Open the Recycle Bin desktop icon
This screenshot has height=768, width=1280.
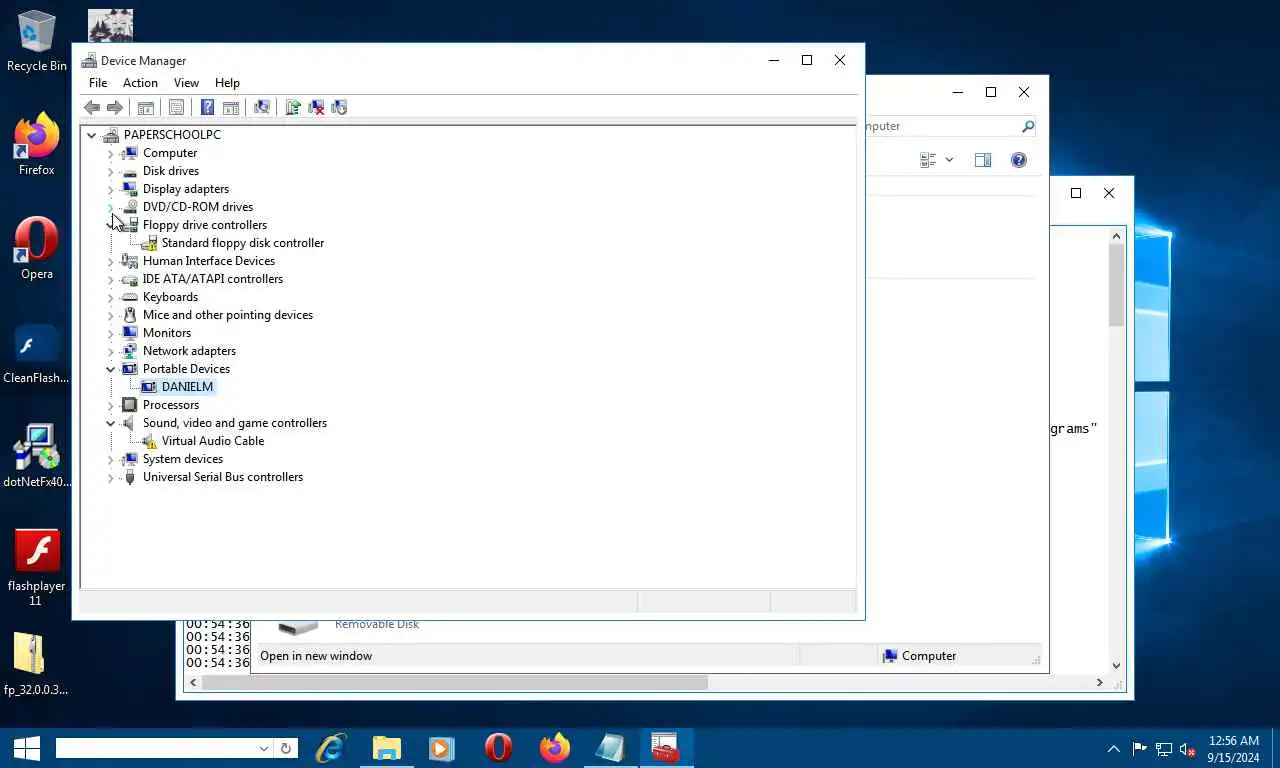(x=37, y=40)
